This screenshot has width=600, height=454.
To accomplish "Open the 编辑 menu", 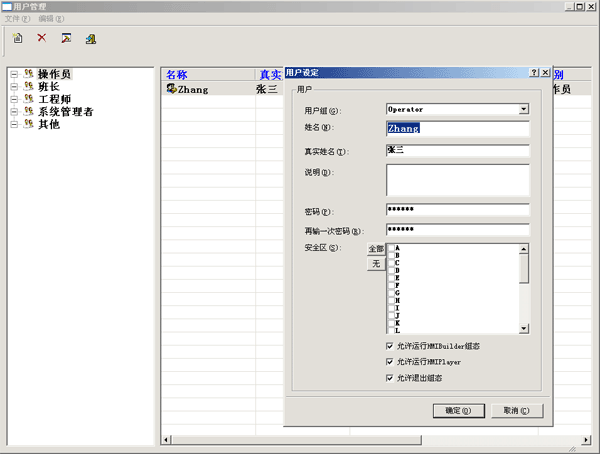I will point(52,18).
